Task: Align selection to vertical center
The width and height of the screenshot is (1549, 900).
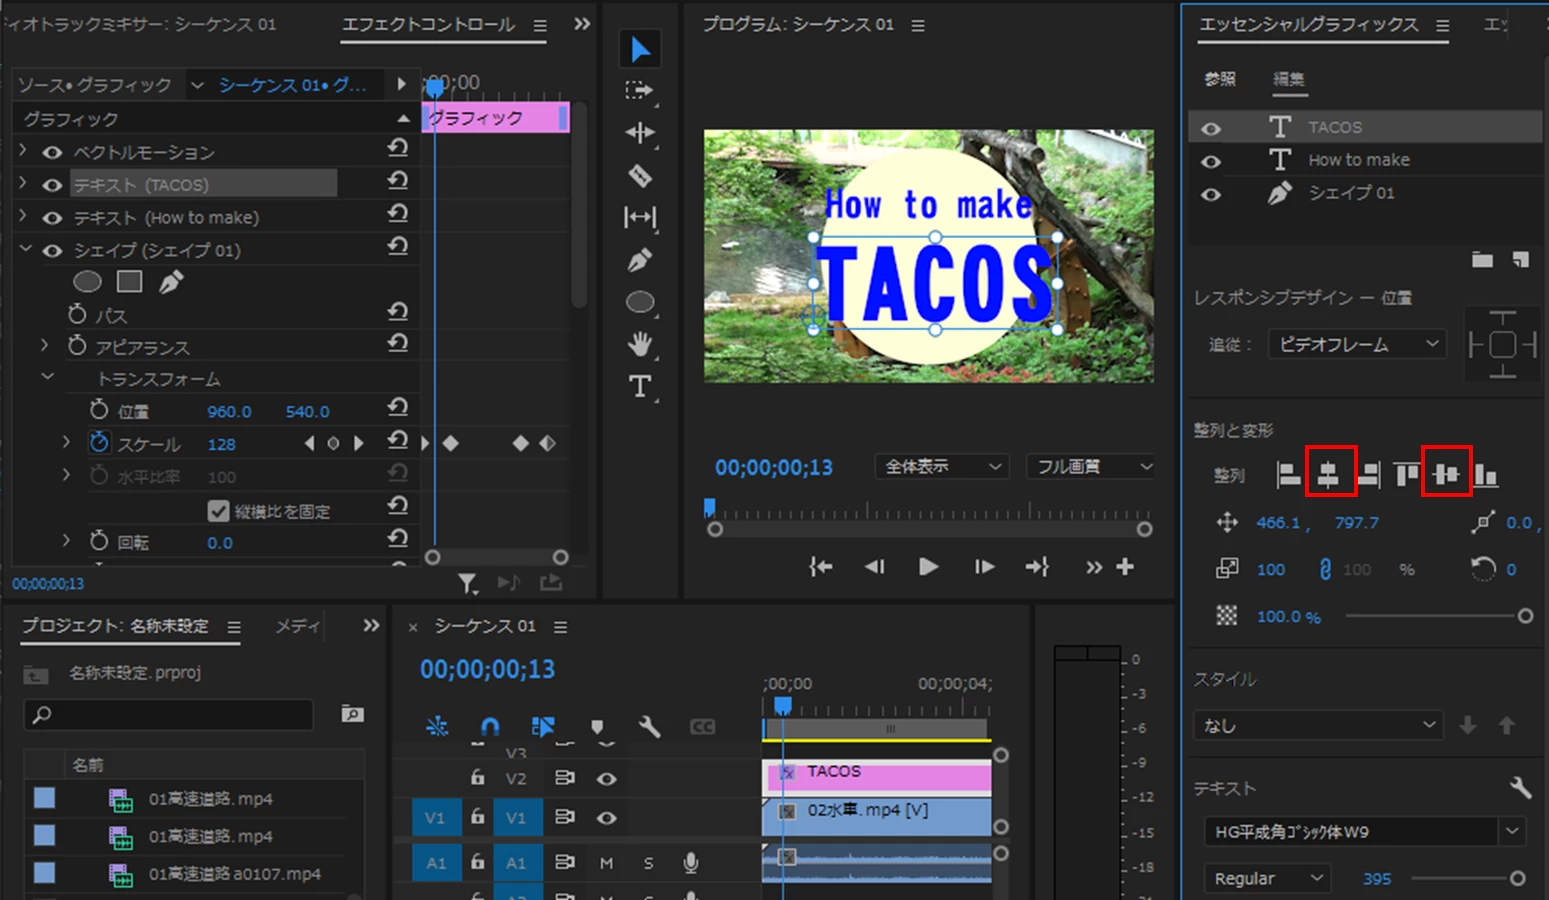Action: tap(1446, 474)
